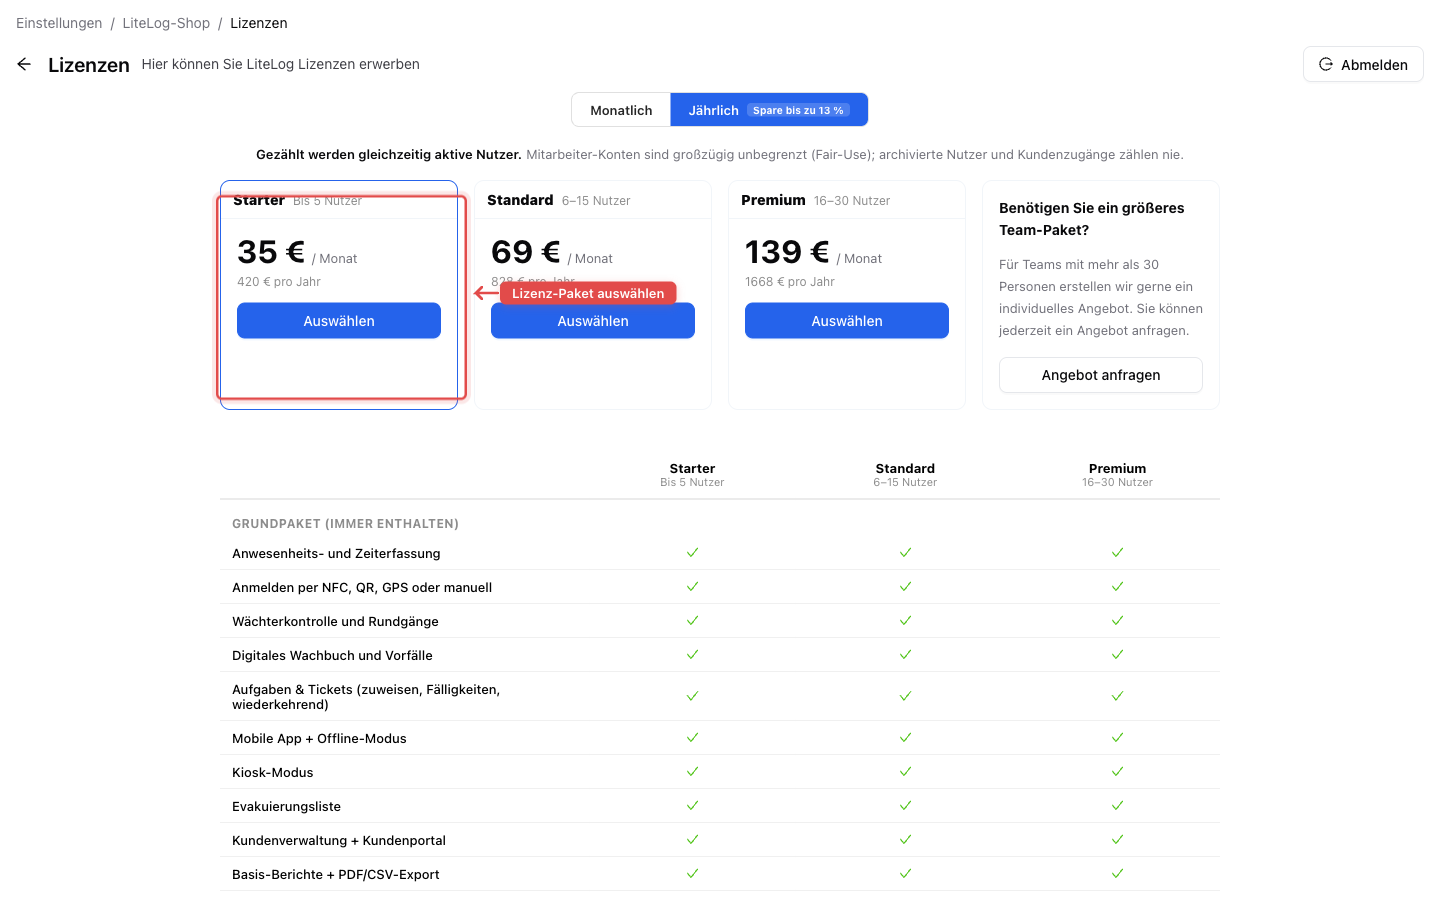Click the Premium checkmark for Anwesenheits- und Zeiterfassung
Screen dimensions: 1440x900
coord(1117,553)
